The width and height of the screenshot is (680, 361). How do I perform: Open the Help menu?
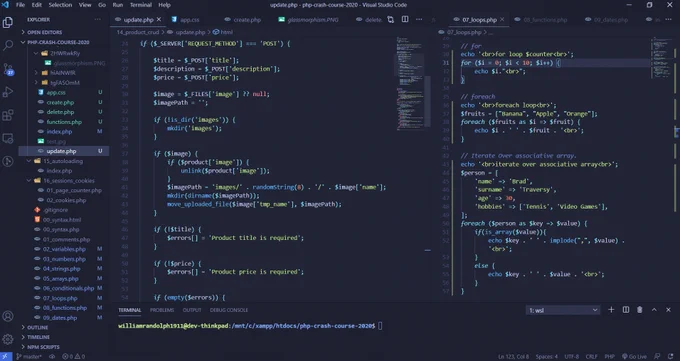(164, 5)
